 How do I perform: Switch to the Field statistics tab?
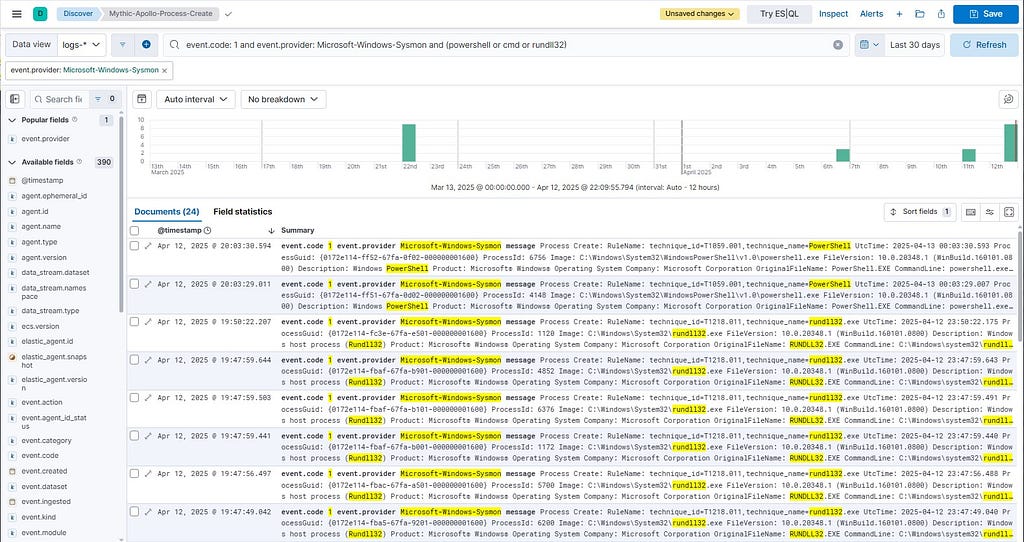pyautogui.click(x=243, y=212)
